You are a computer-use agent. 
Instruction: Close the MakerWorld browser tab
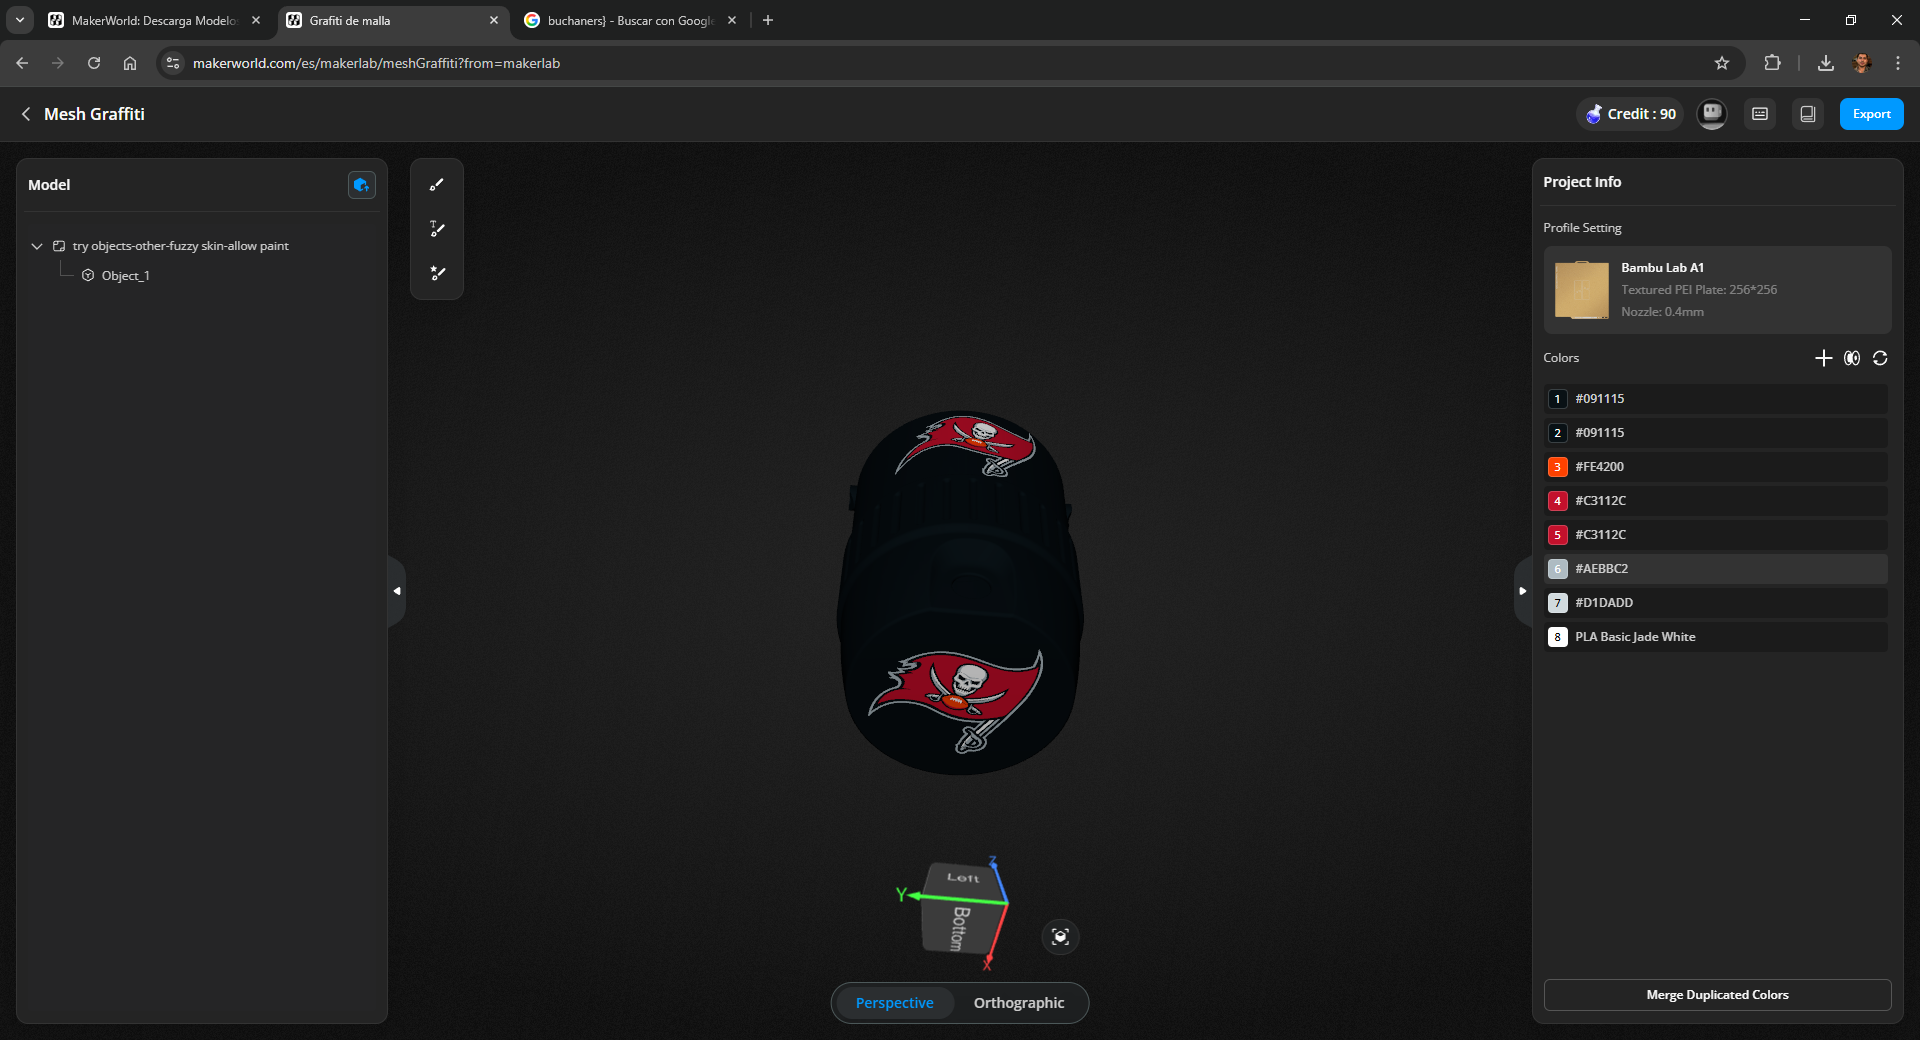tap(256, 20)
